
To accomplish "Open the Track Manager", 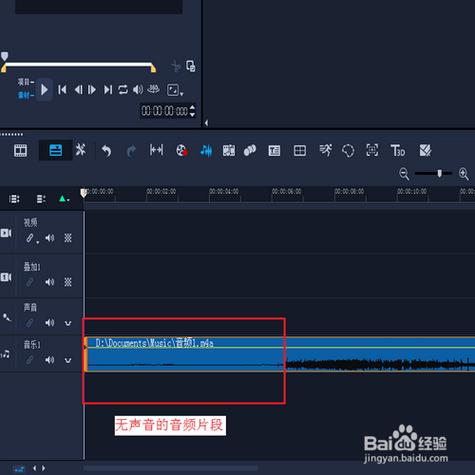I will point(41,199).
